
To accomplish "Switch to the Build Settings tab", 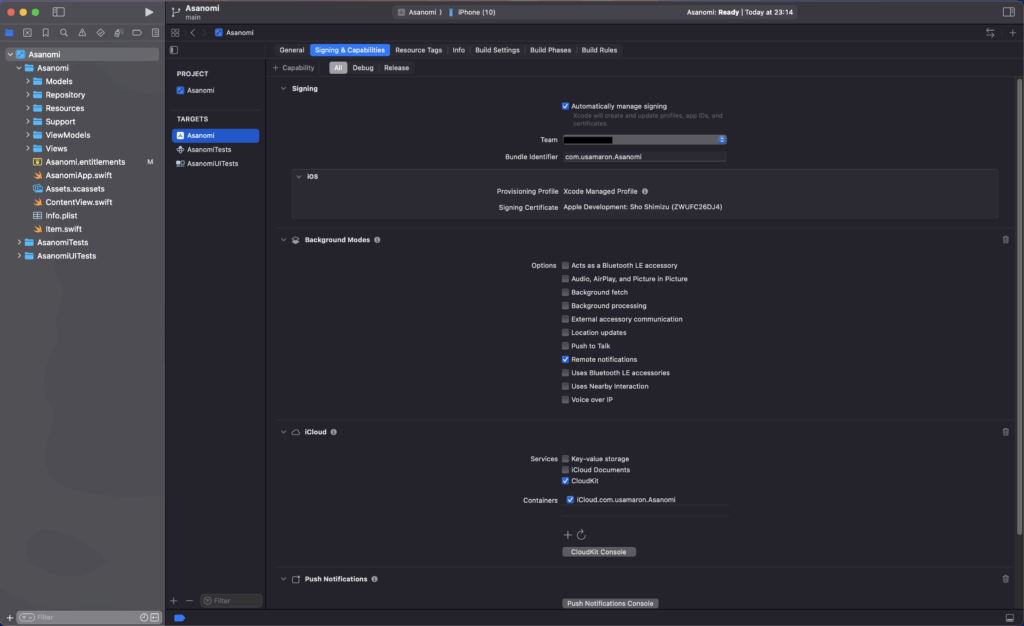I will 497,50.
